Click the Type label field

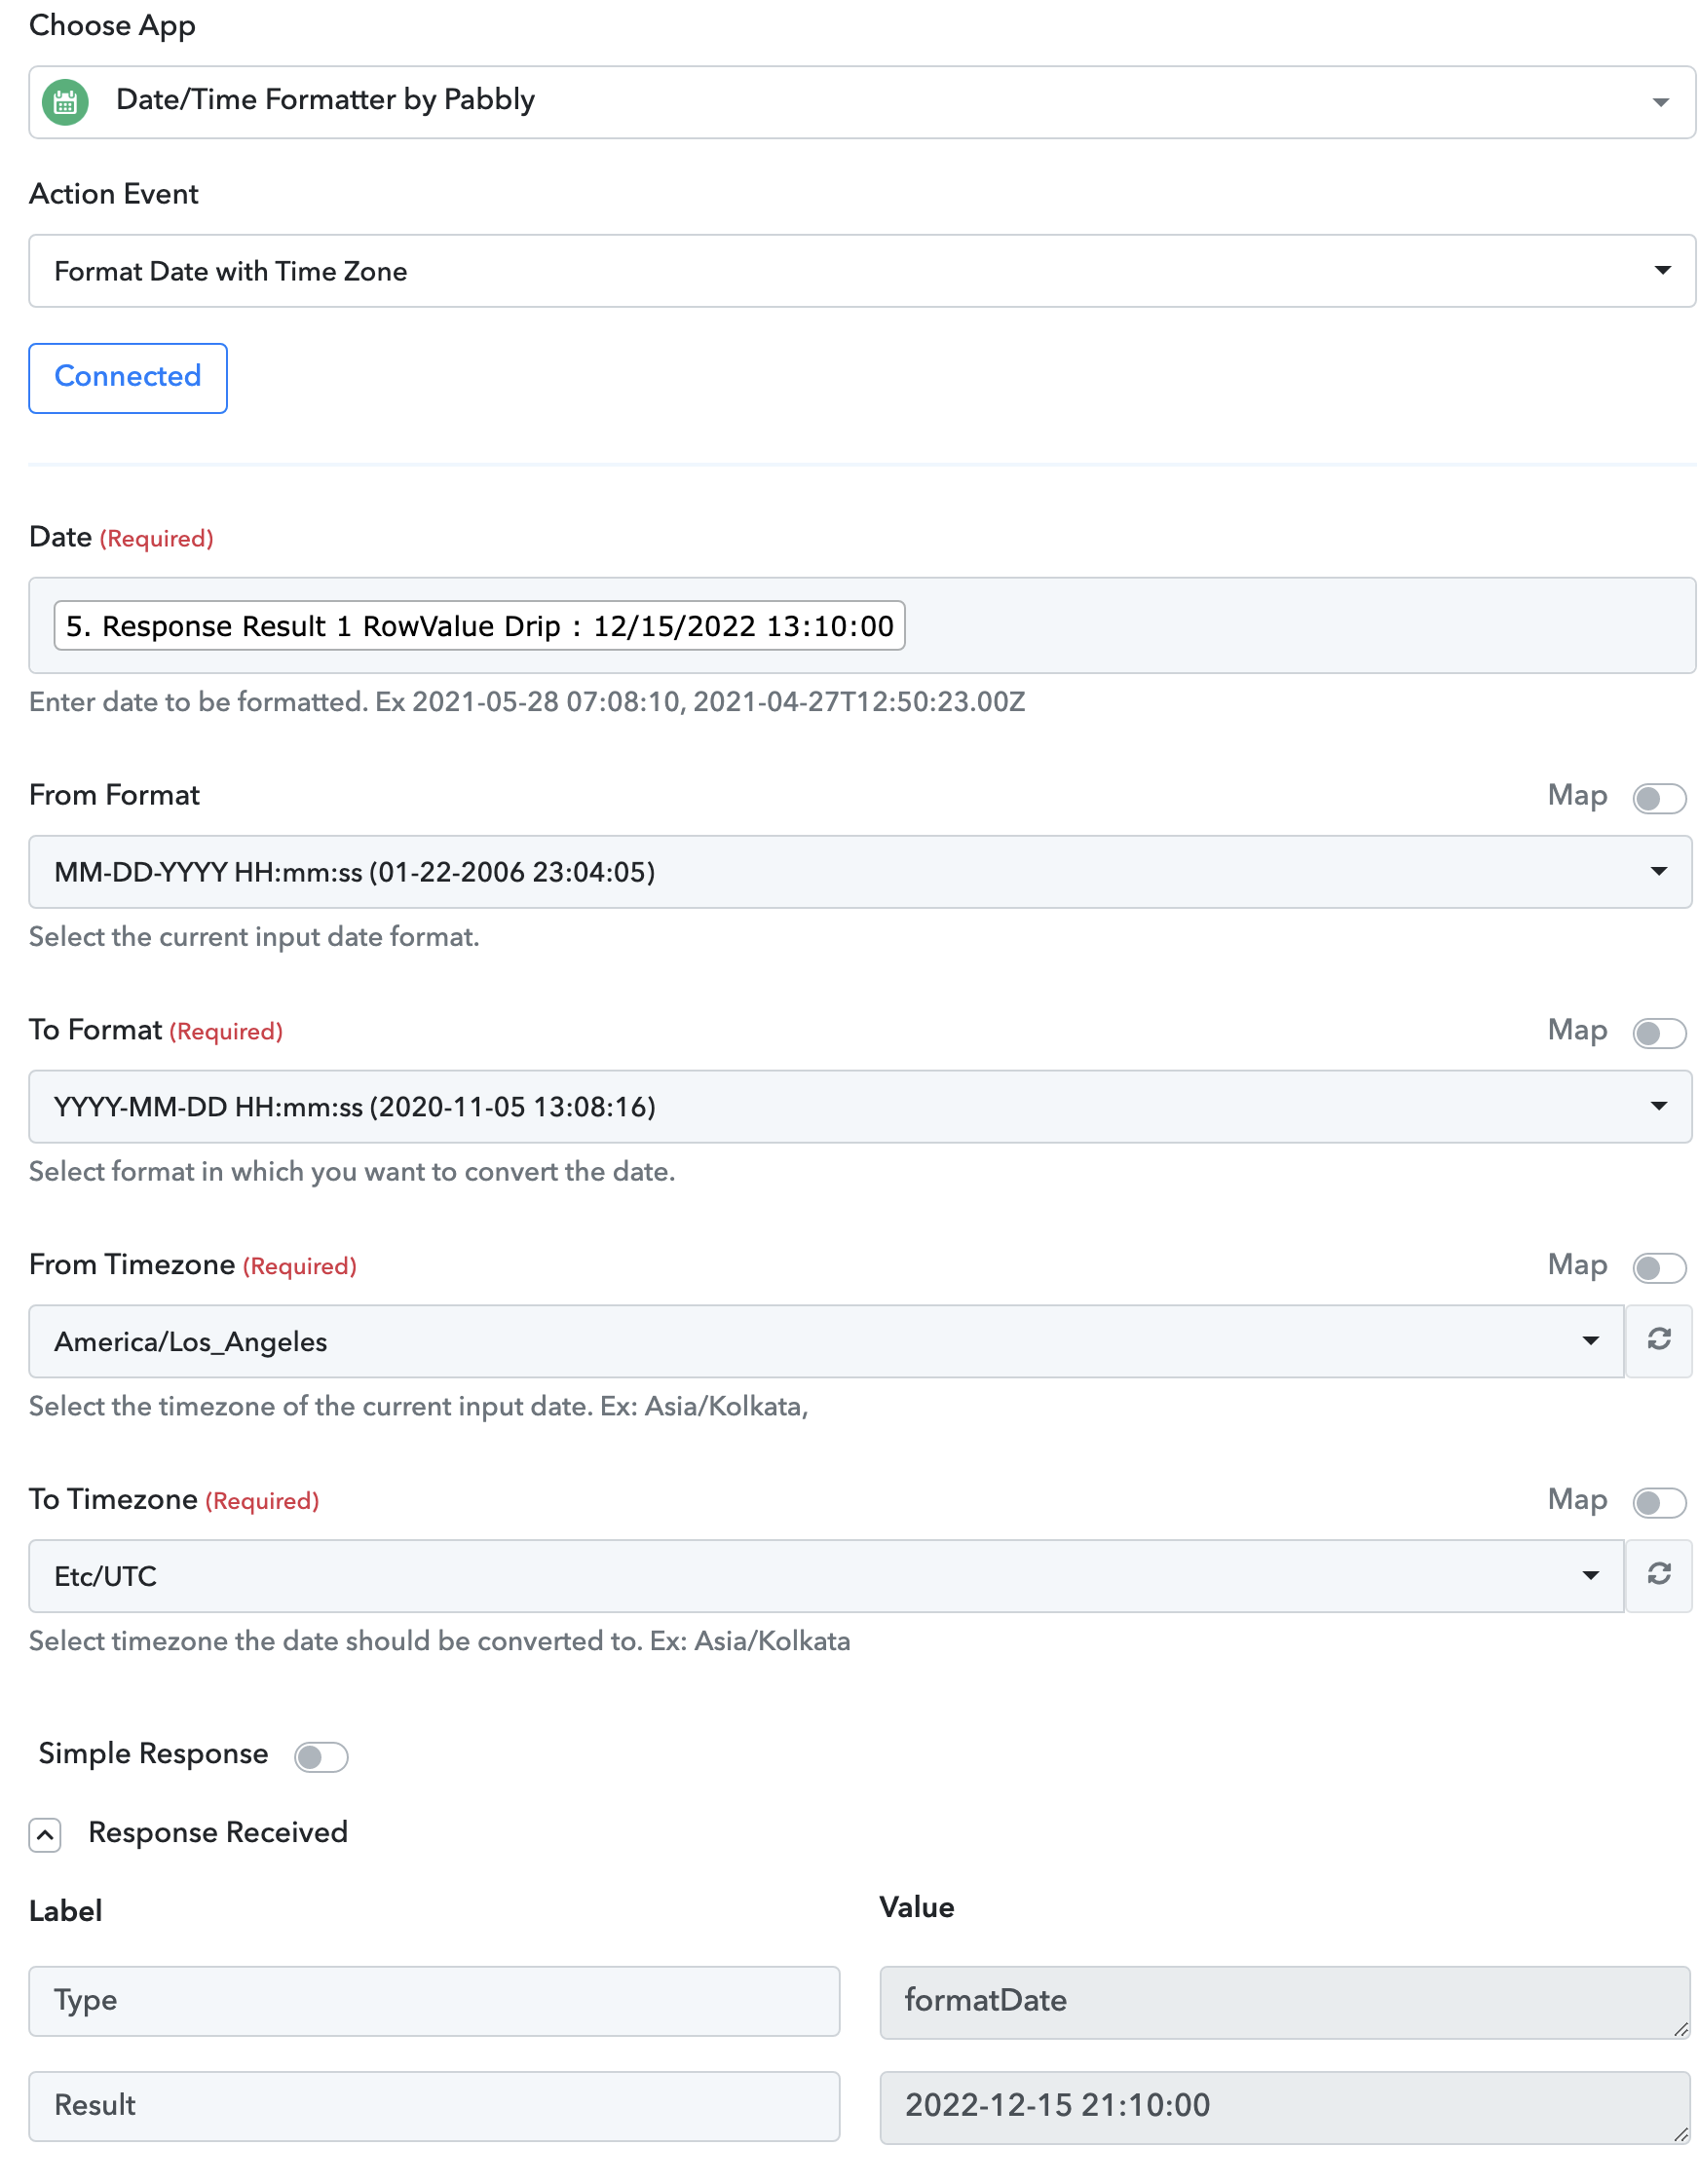coord(434,2002)
